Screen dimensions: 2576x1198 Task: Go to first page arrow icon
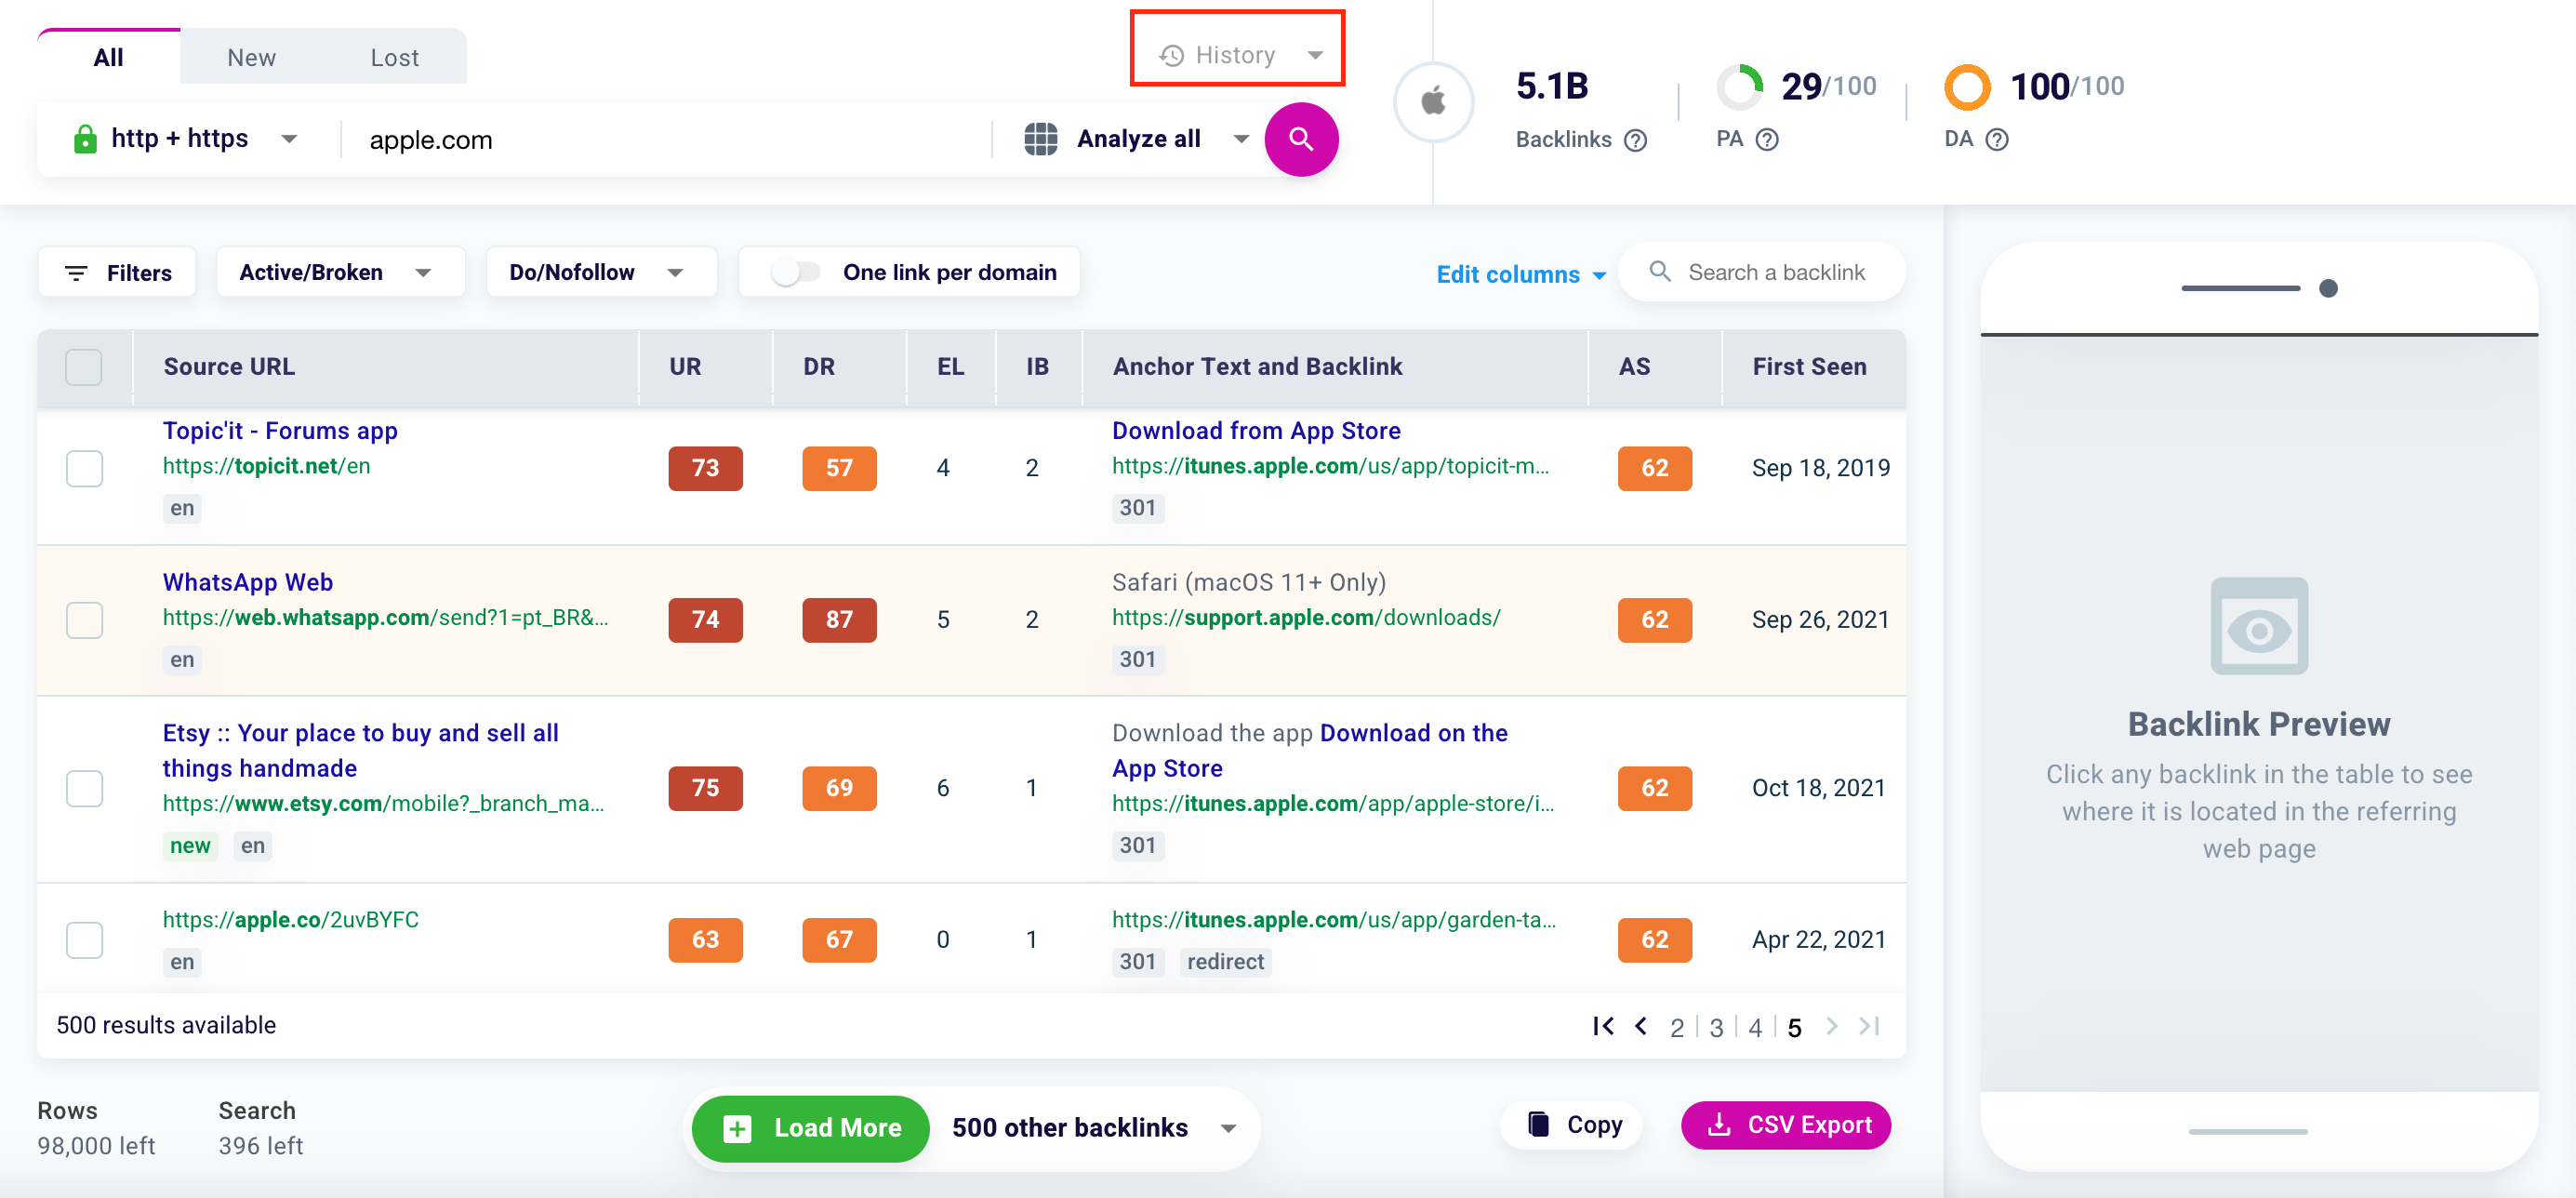1603,1026
